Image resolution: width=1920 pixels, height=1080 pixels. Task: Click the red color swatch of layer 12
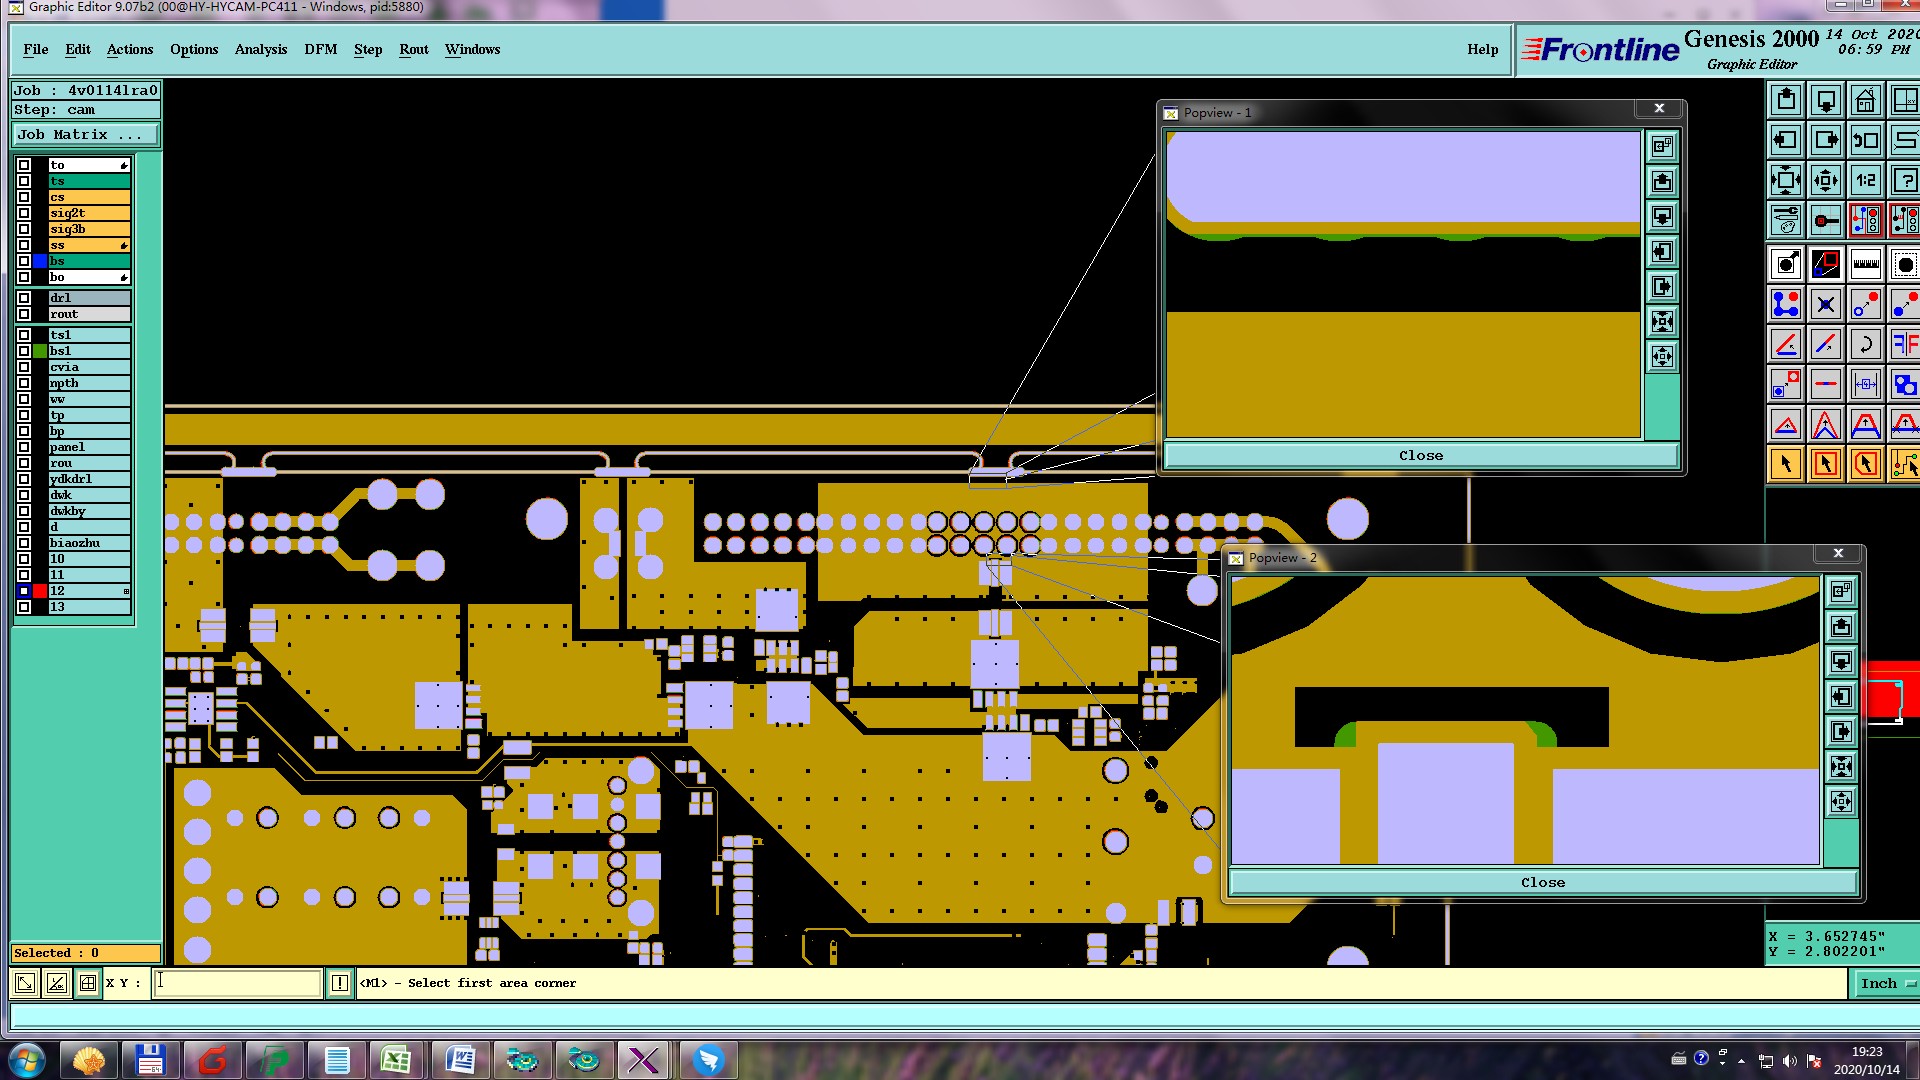pos(40,591)
